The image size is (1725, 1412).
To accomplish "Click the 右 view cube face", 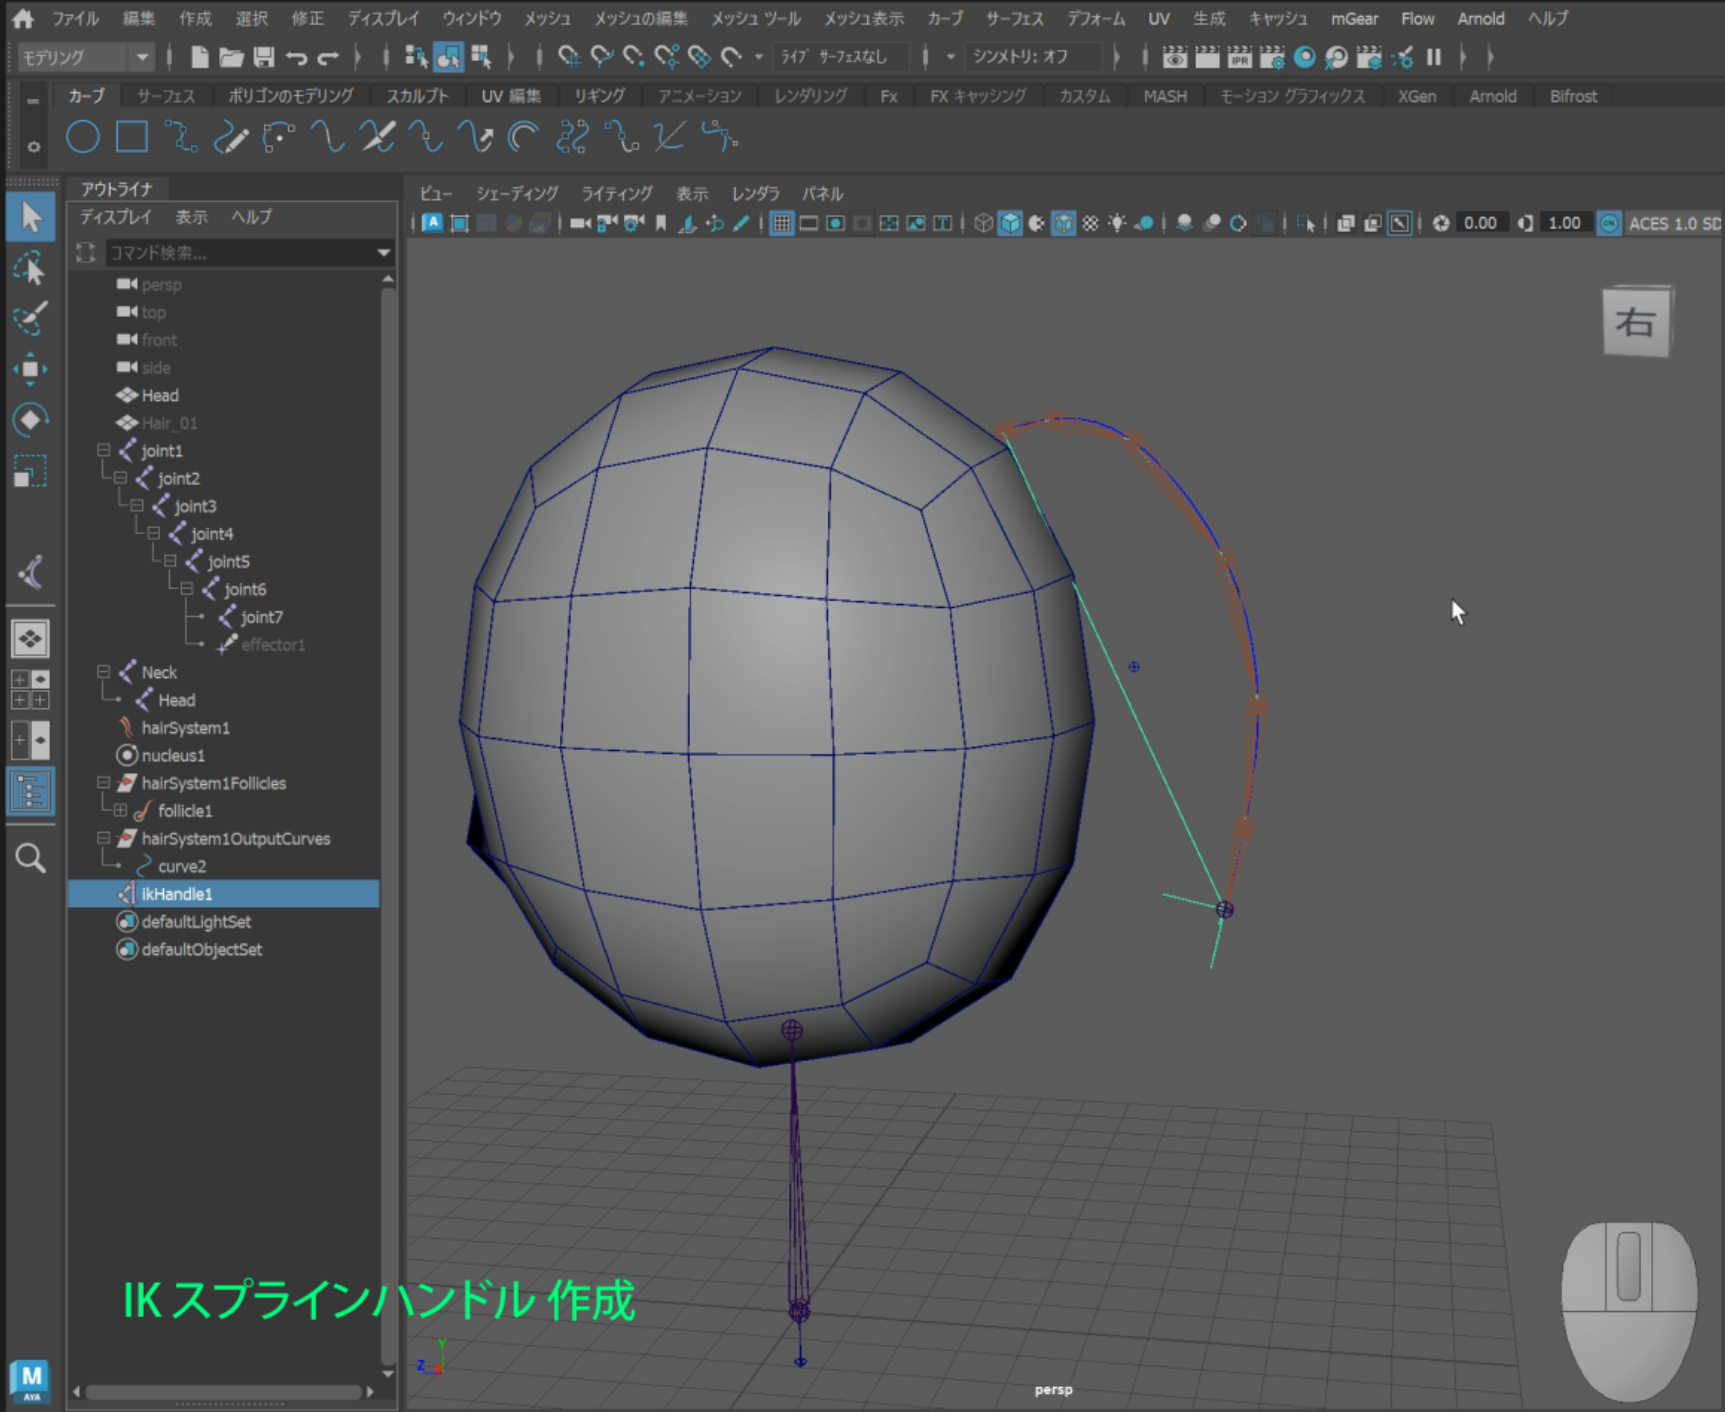I will [x=1636, y=322].
